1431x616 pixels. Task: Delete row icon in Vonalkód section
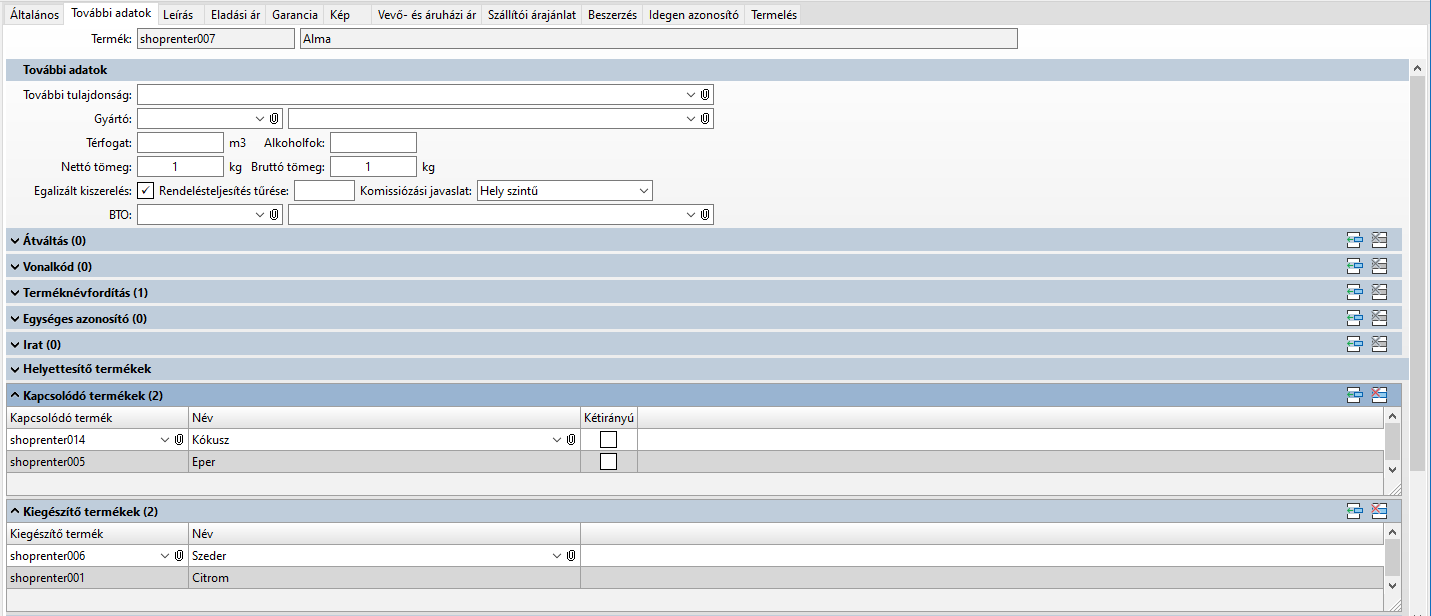pos(1380,266)
